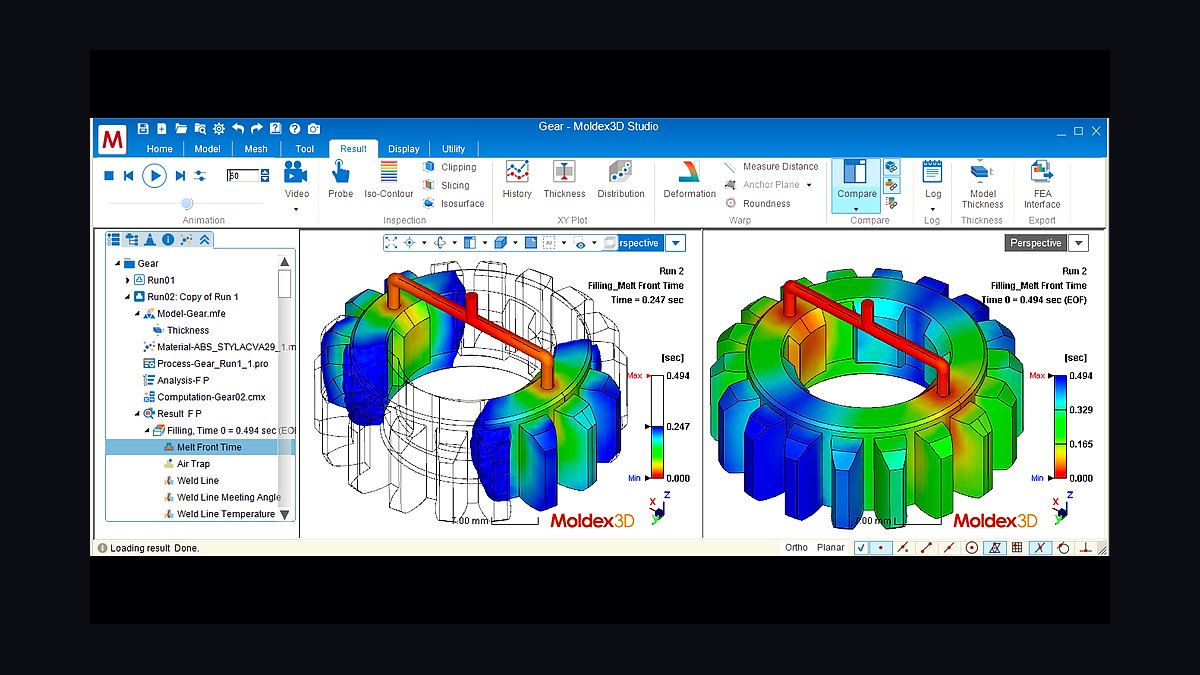Click the Redo arrow icon
Viewport: 1200px width, 675px height.
pyautogui.click(x=257, y=128)
